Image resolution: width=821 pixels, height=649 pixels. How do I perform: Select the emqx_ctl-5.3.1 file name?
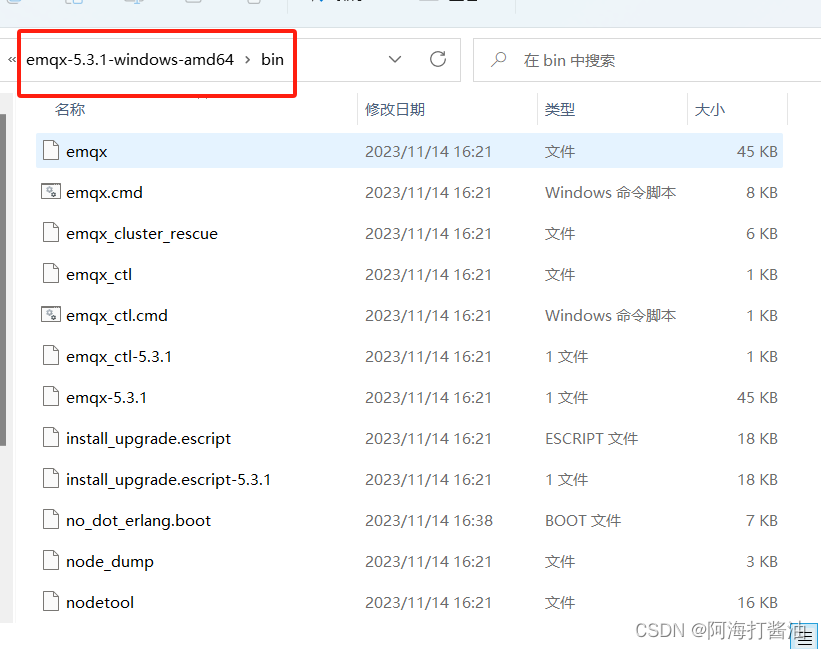tap(119, 356)
